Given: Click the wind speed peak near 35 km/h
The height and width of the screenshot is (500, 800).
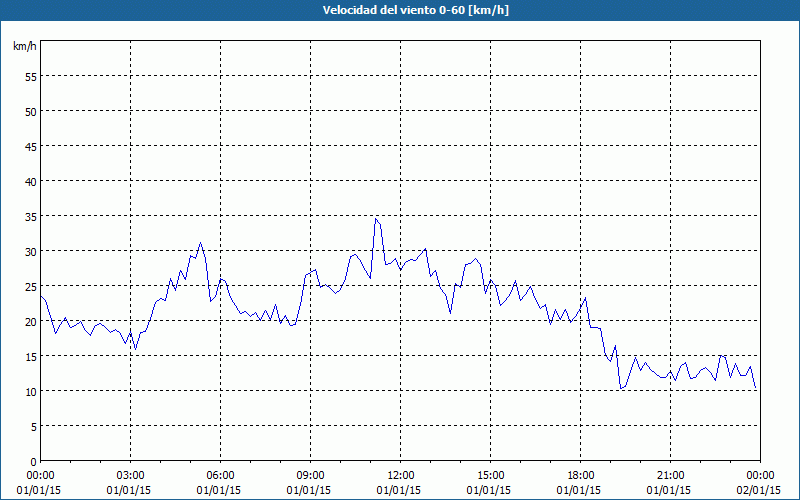Looking at the screenshot, I should pos(376,219).
